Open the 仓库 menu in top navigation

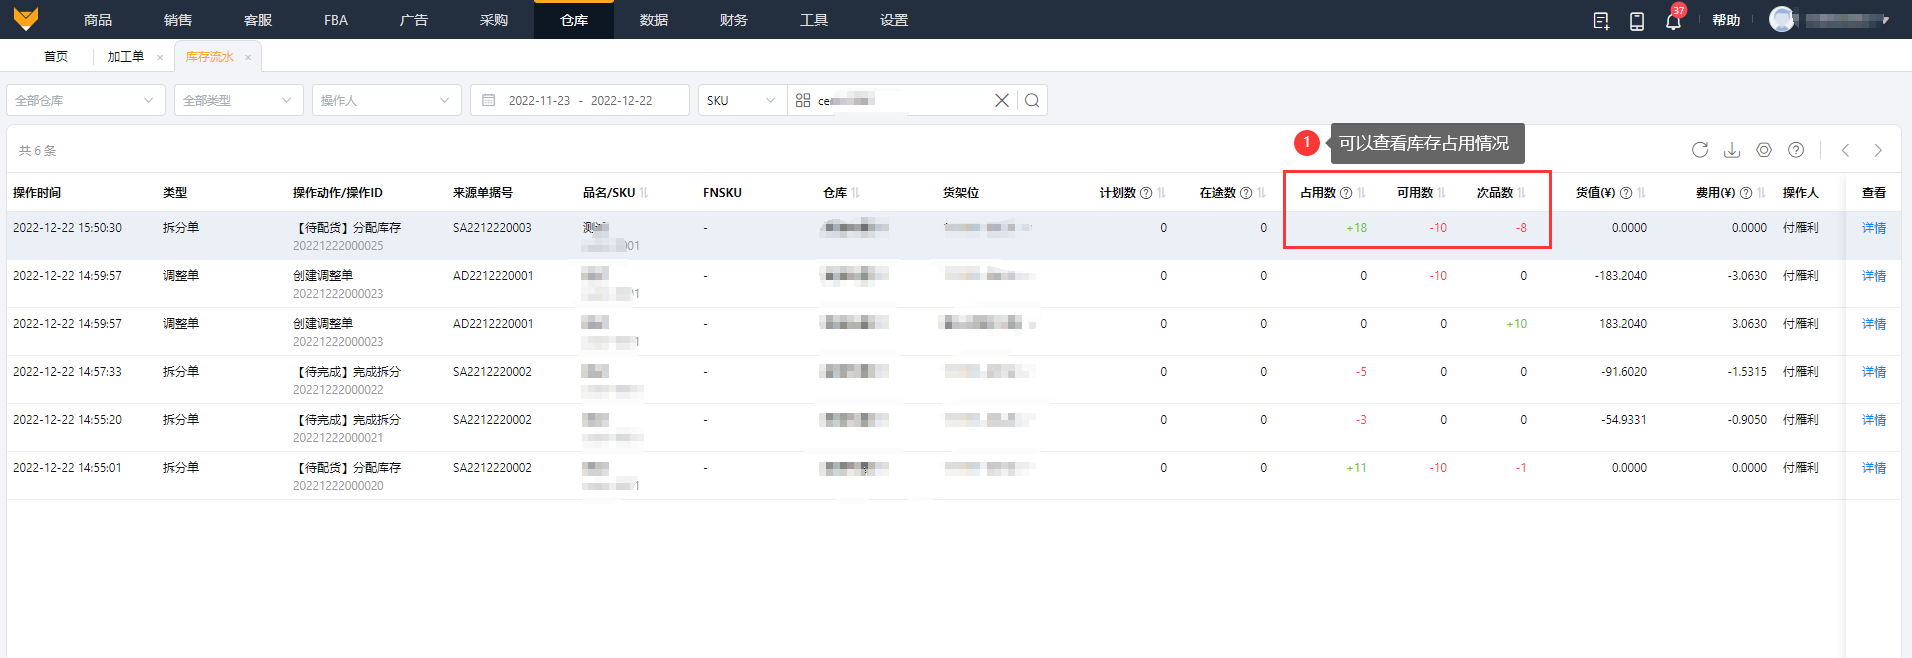click(x=574, y=20)
